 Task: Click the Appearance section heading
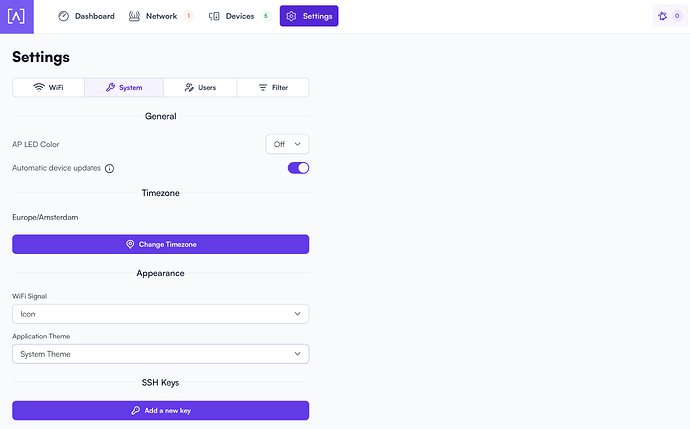pyautogui.click(x=161, y=273)
